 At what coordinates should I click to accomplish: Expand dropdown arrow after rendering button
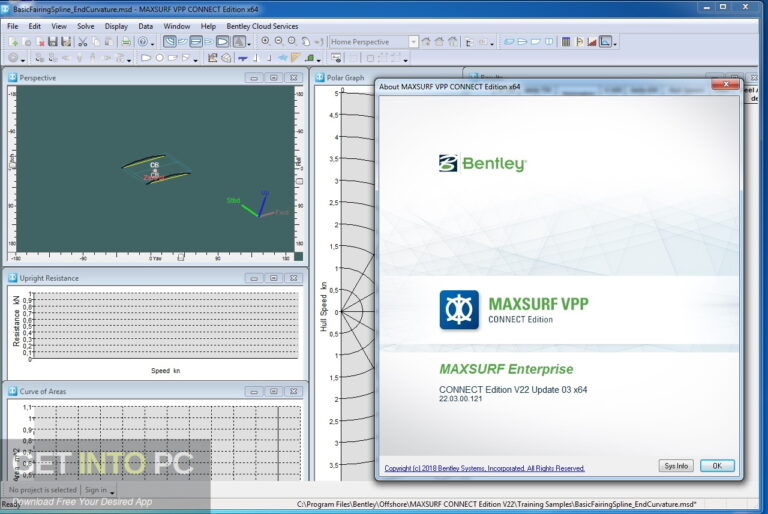pyautogui.click(x=249, y=44)
